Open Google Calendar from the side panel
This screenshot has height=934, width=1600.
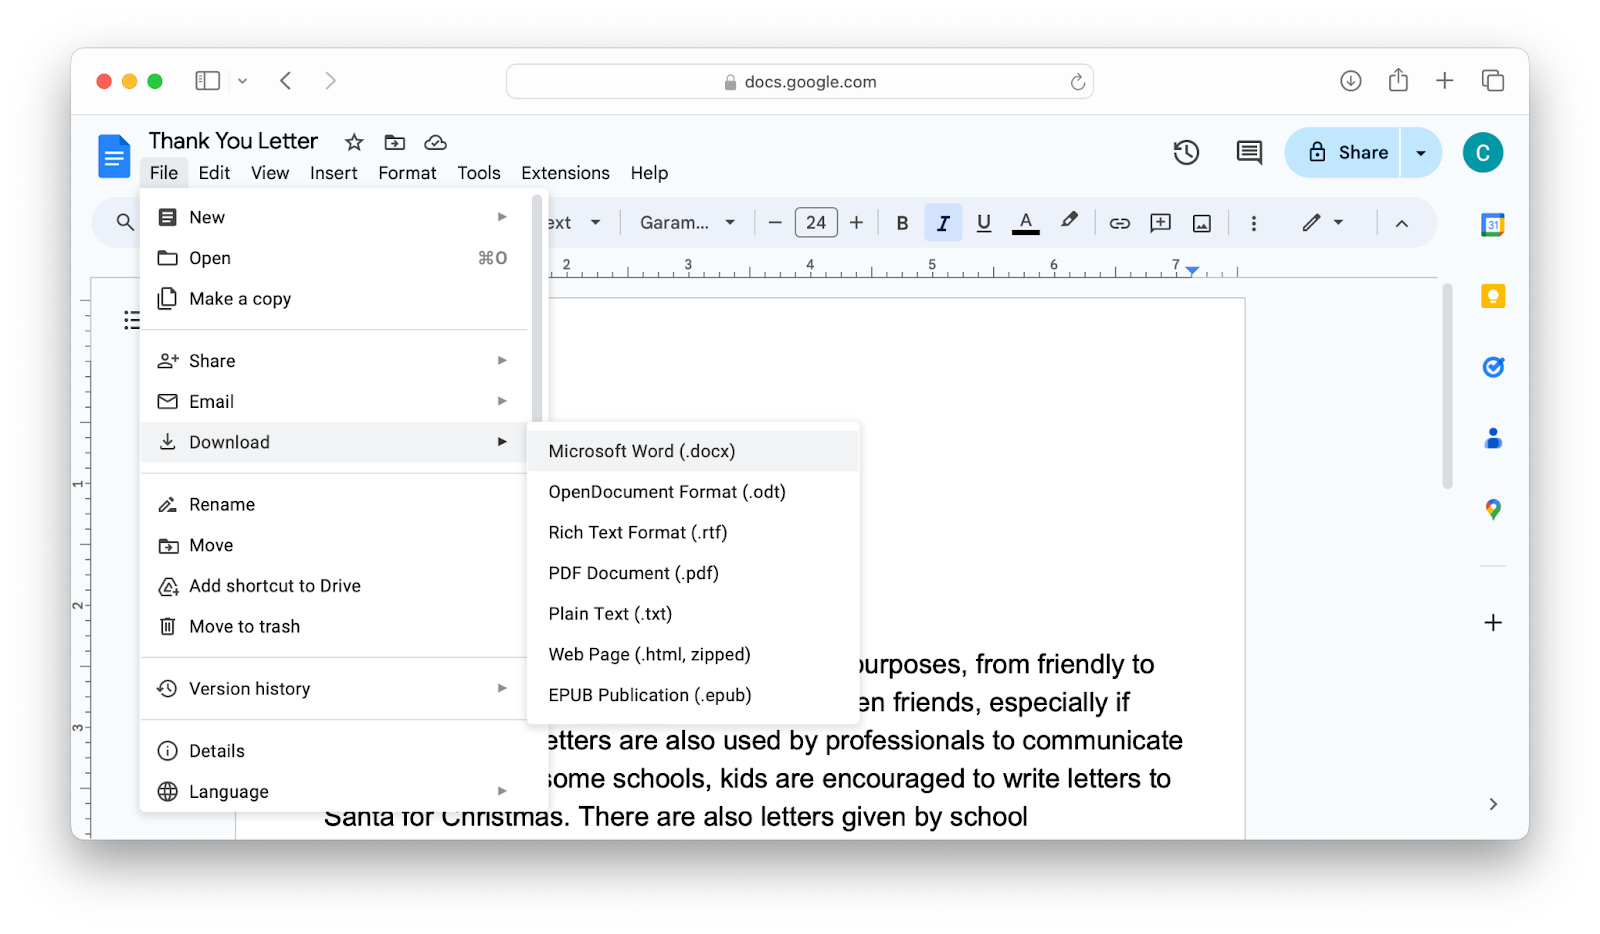coord(1492,225)
